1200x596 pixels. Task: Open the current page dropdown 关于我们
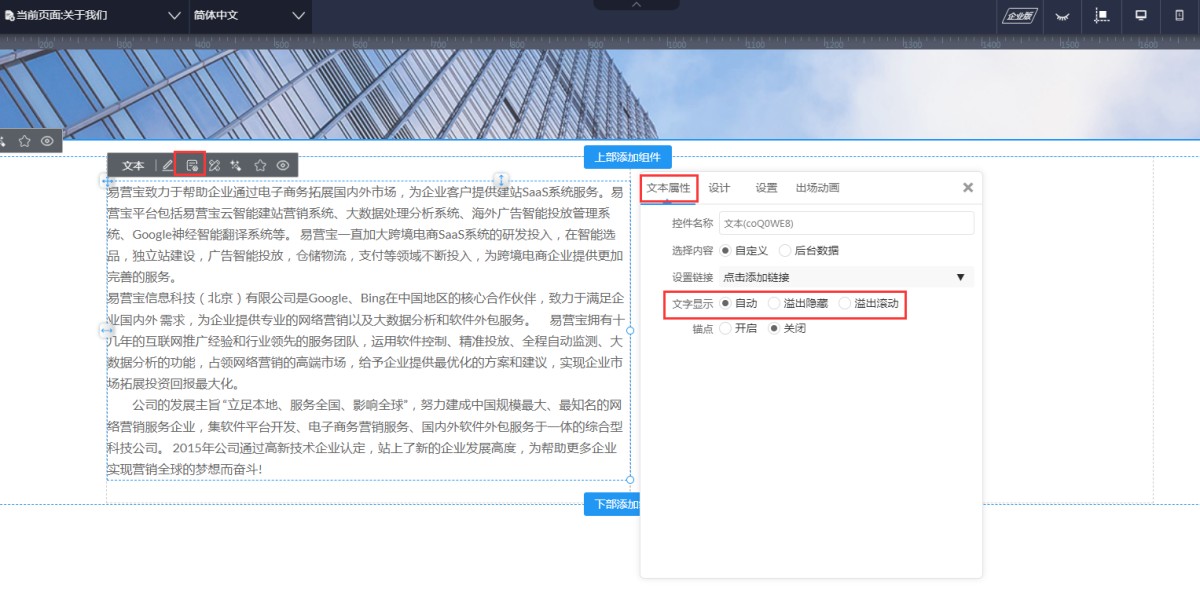click(93, 16)
